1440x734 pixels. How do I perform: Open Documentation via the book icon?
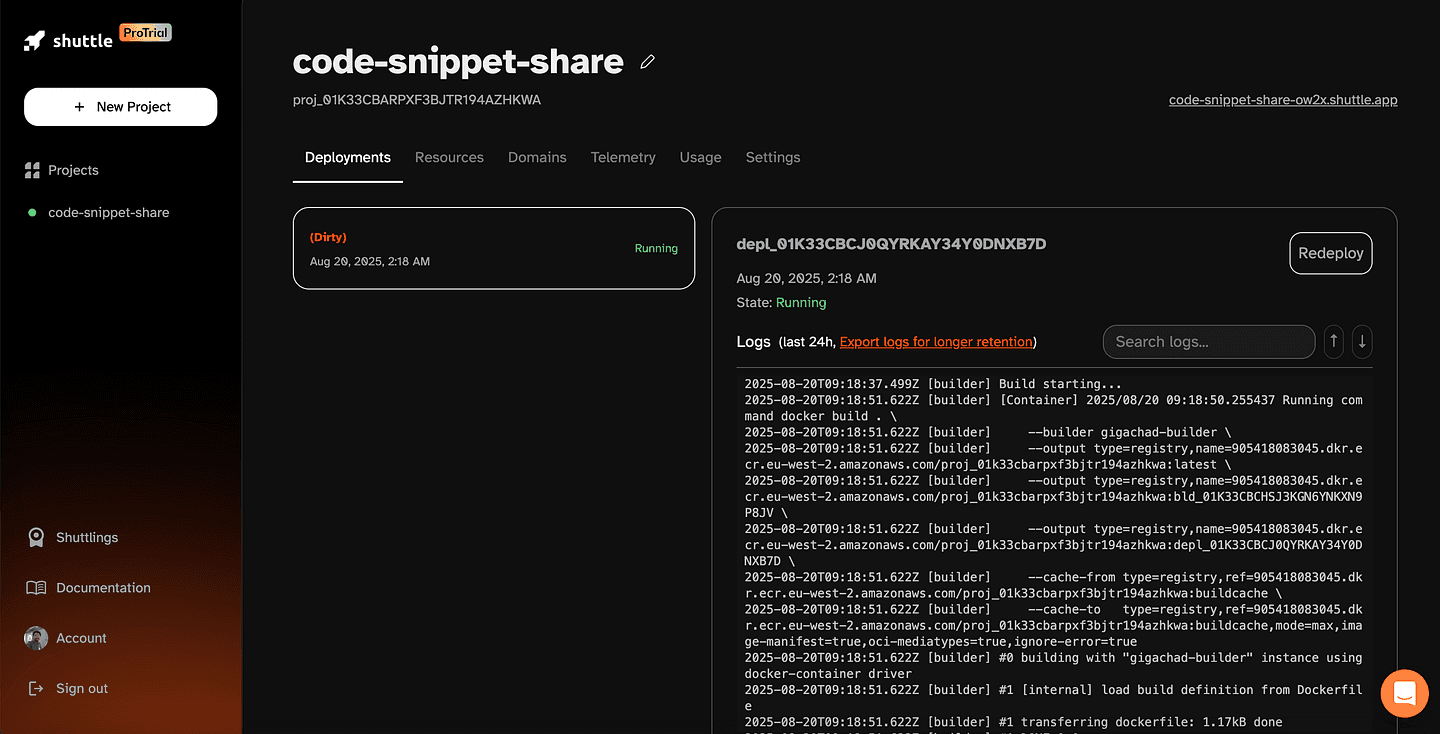coord(36,587)
